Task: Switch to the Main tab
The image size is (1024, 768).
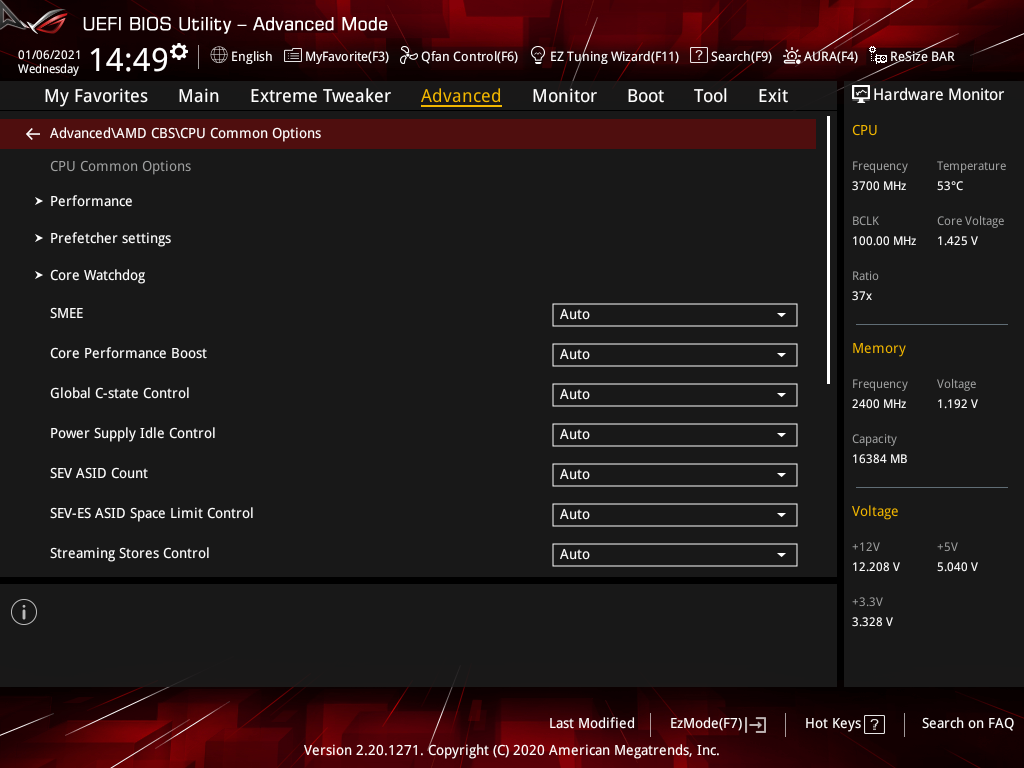Action: (x=199, y=96)
